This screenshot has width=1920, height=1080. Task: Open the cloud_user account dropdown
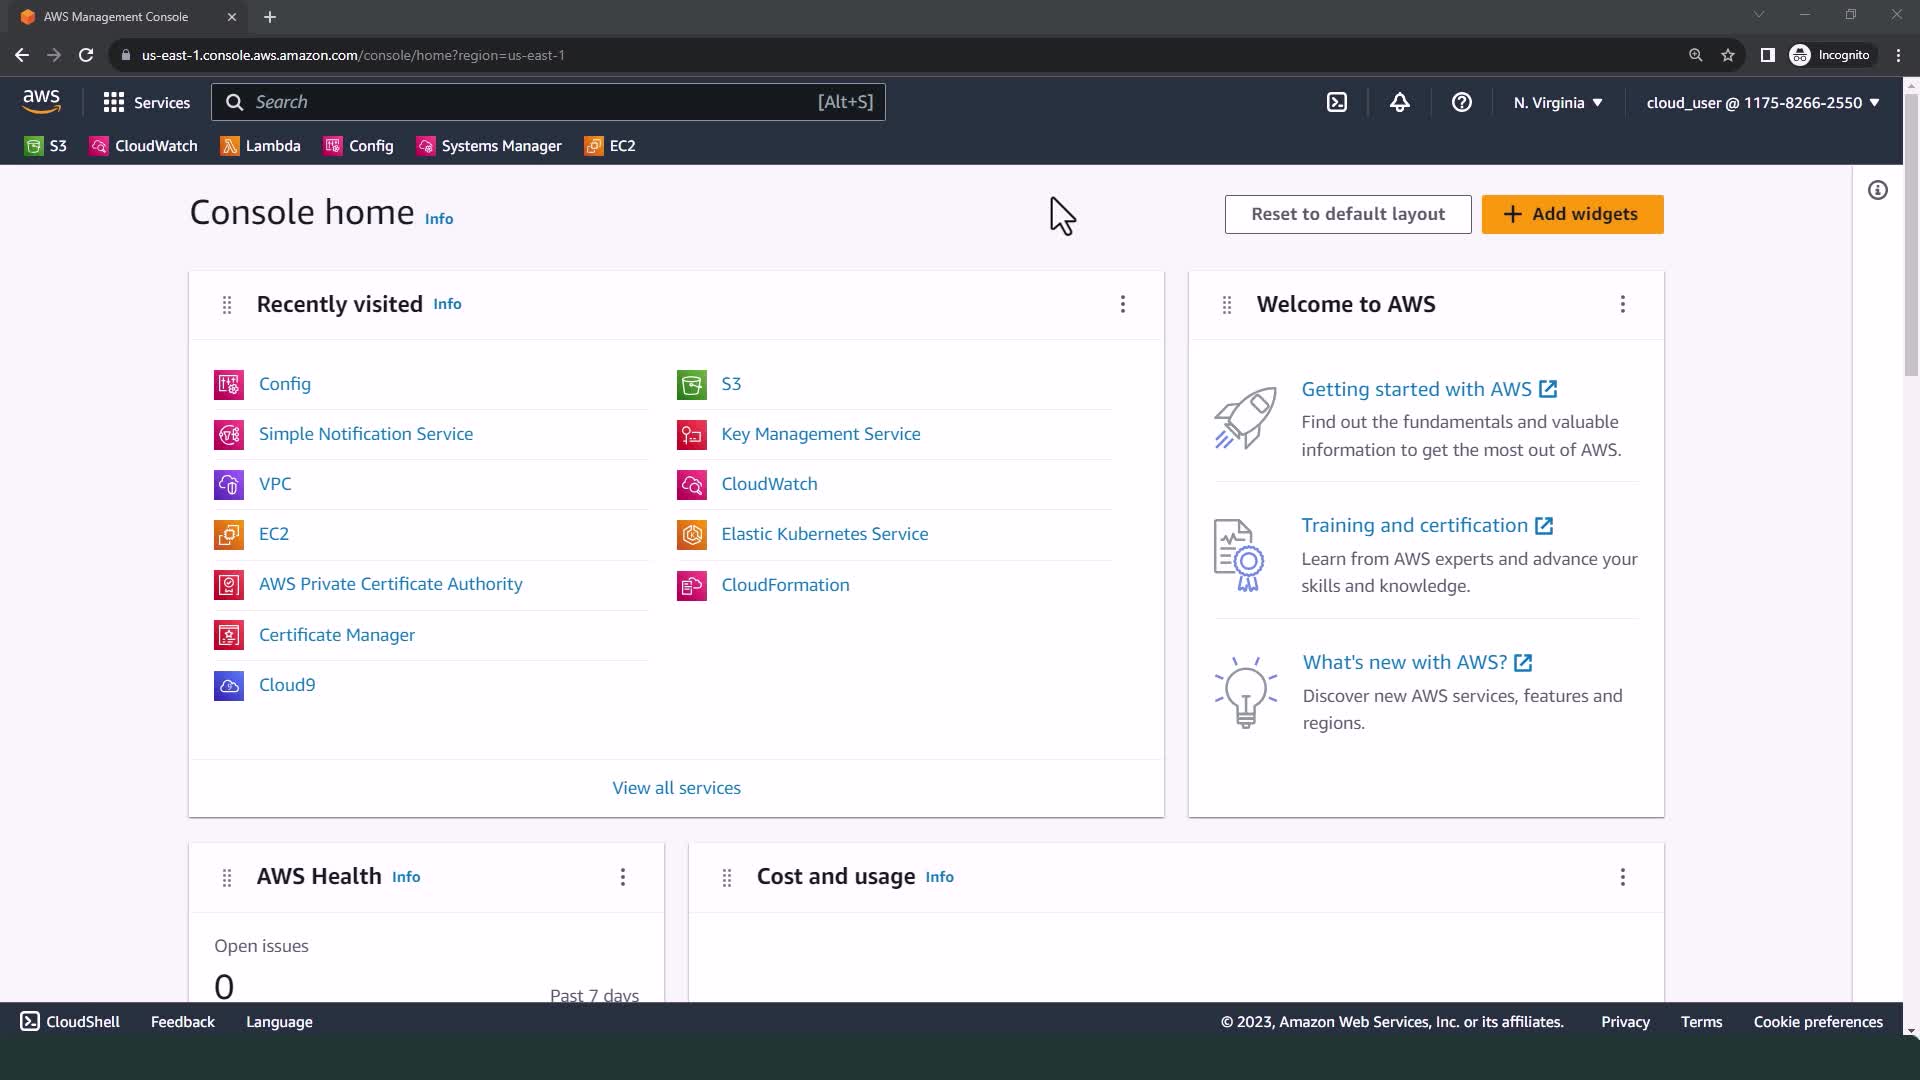(1762, 102)
